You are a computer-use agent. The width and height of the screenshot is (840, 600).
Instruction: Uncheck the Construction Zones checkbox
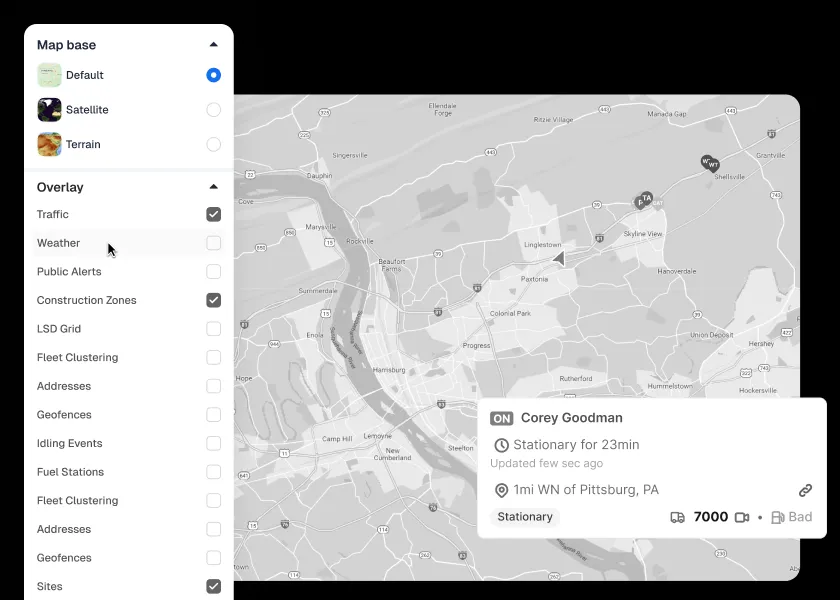click(x=213, y=300)
